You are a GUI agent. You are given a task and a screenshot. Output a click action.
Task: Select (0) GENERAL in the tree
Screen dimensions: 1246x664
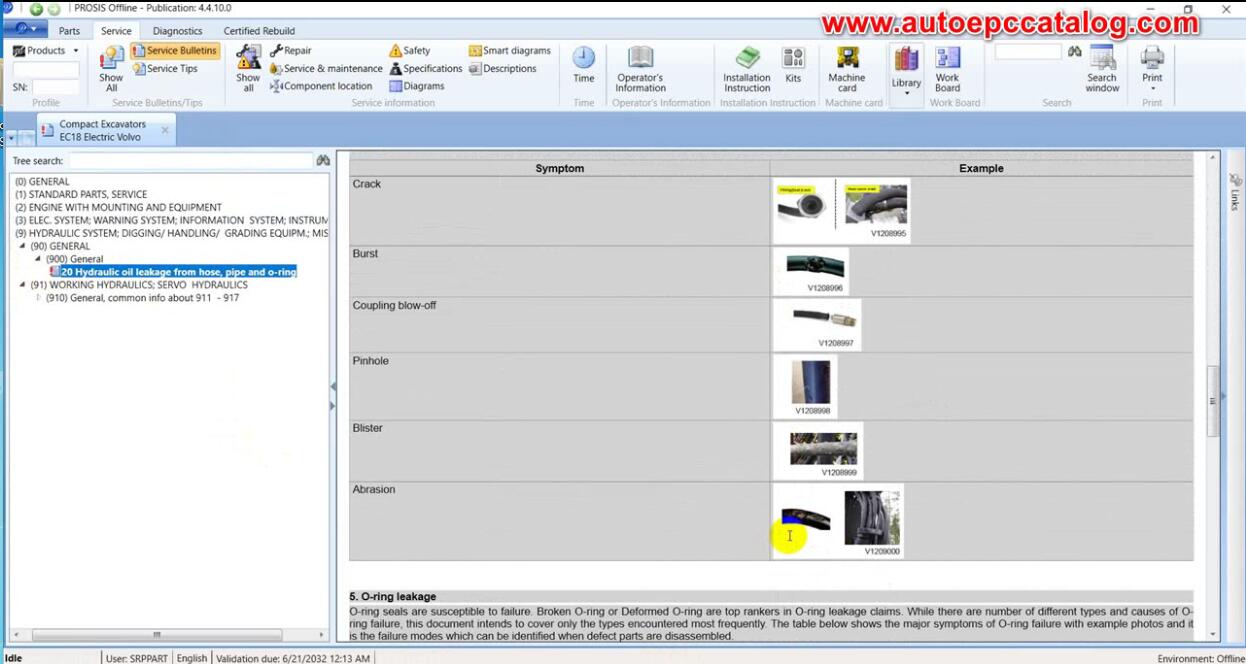pos(42,182)
